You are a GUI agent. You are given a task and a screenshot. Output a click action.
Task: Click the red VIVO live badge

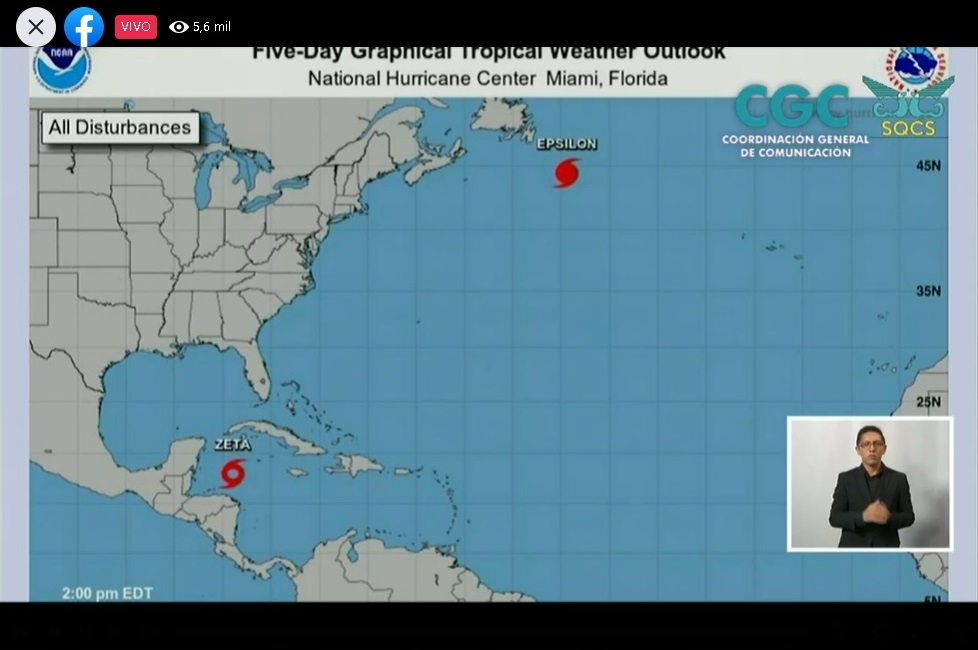[136, 27]
